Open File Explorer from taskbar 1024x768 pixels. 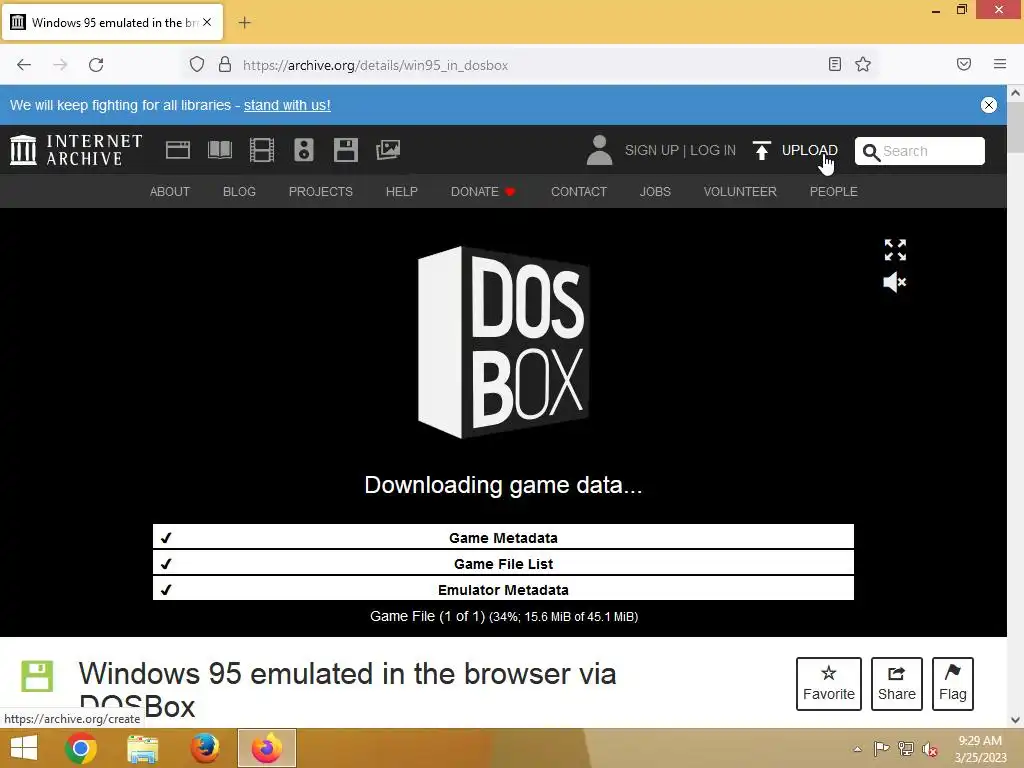(142, 748)
